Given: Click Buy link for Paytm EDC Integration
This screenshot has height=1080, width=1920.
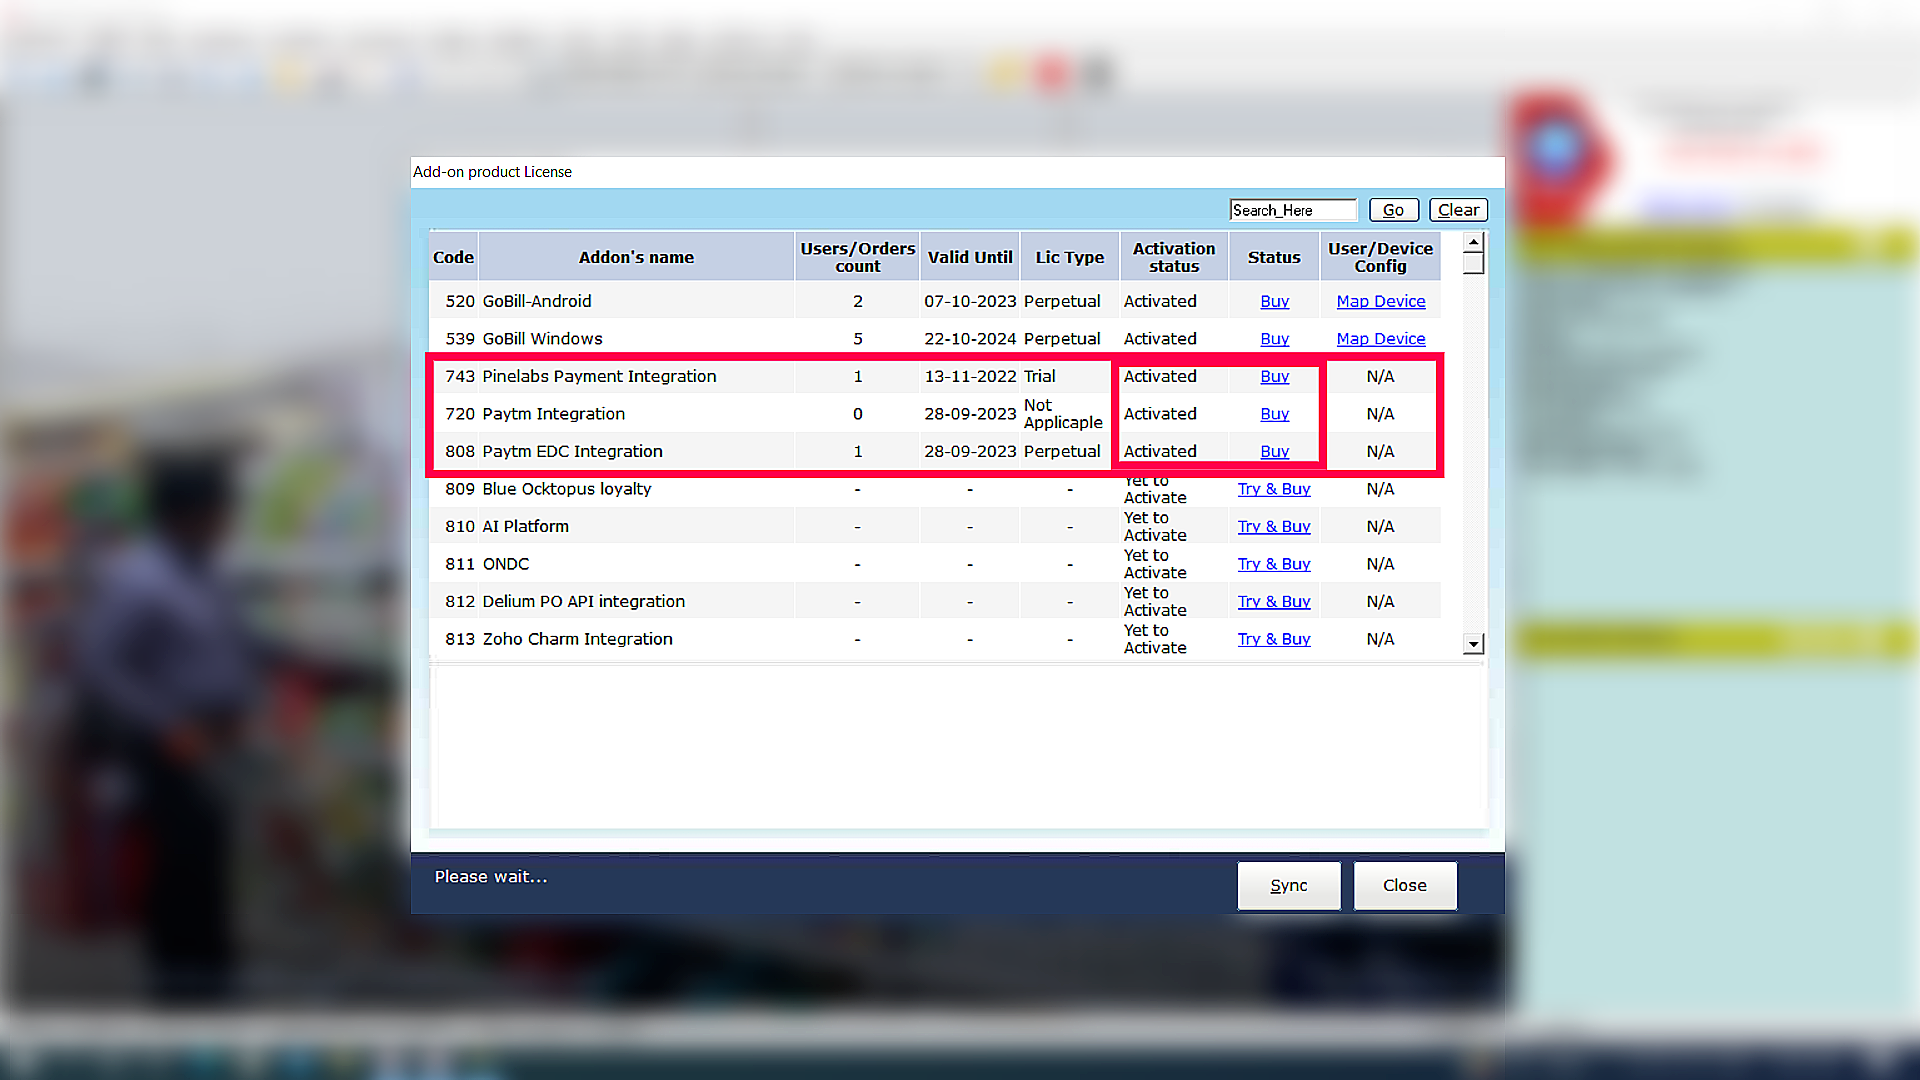Looking at the screenshot, I should (1274, 451).
